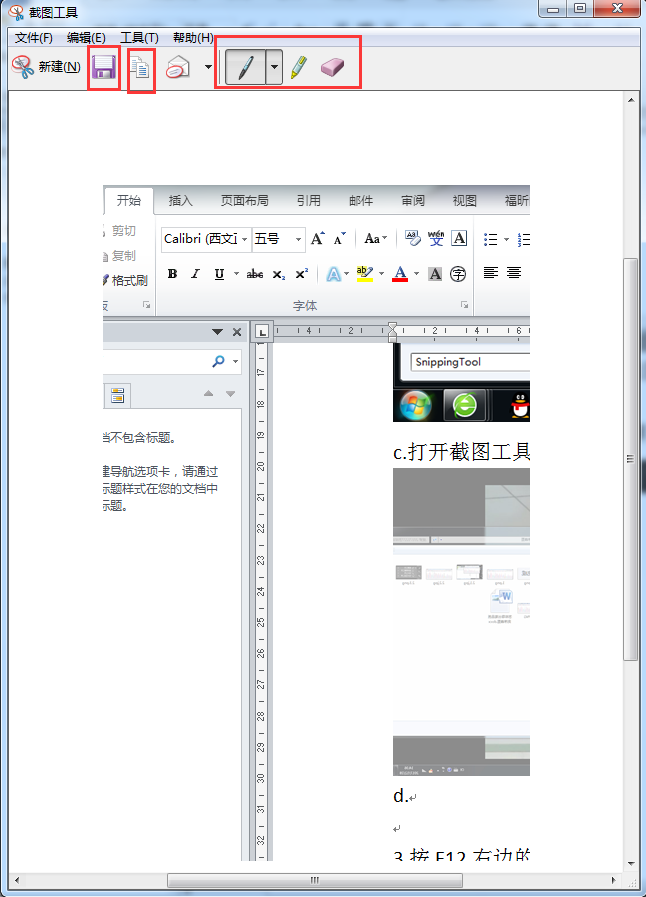646x897 pixels.
Task: Select the yellow Highlighter tool
Action: point(299,68)
